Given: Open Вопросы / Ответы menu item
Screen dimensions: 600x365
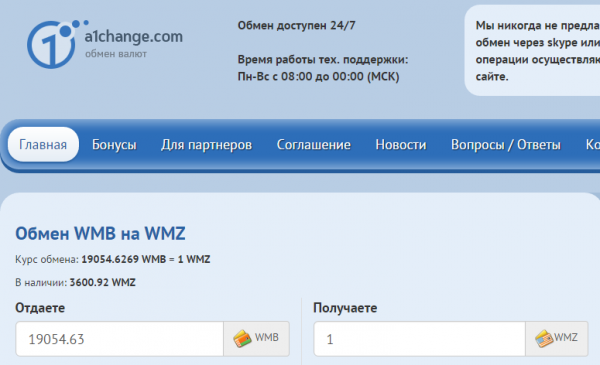Looking at the screenshot, I should (505, 145).
